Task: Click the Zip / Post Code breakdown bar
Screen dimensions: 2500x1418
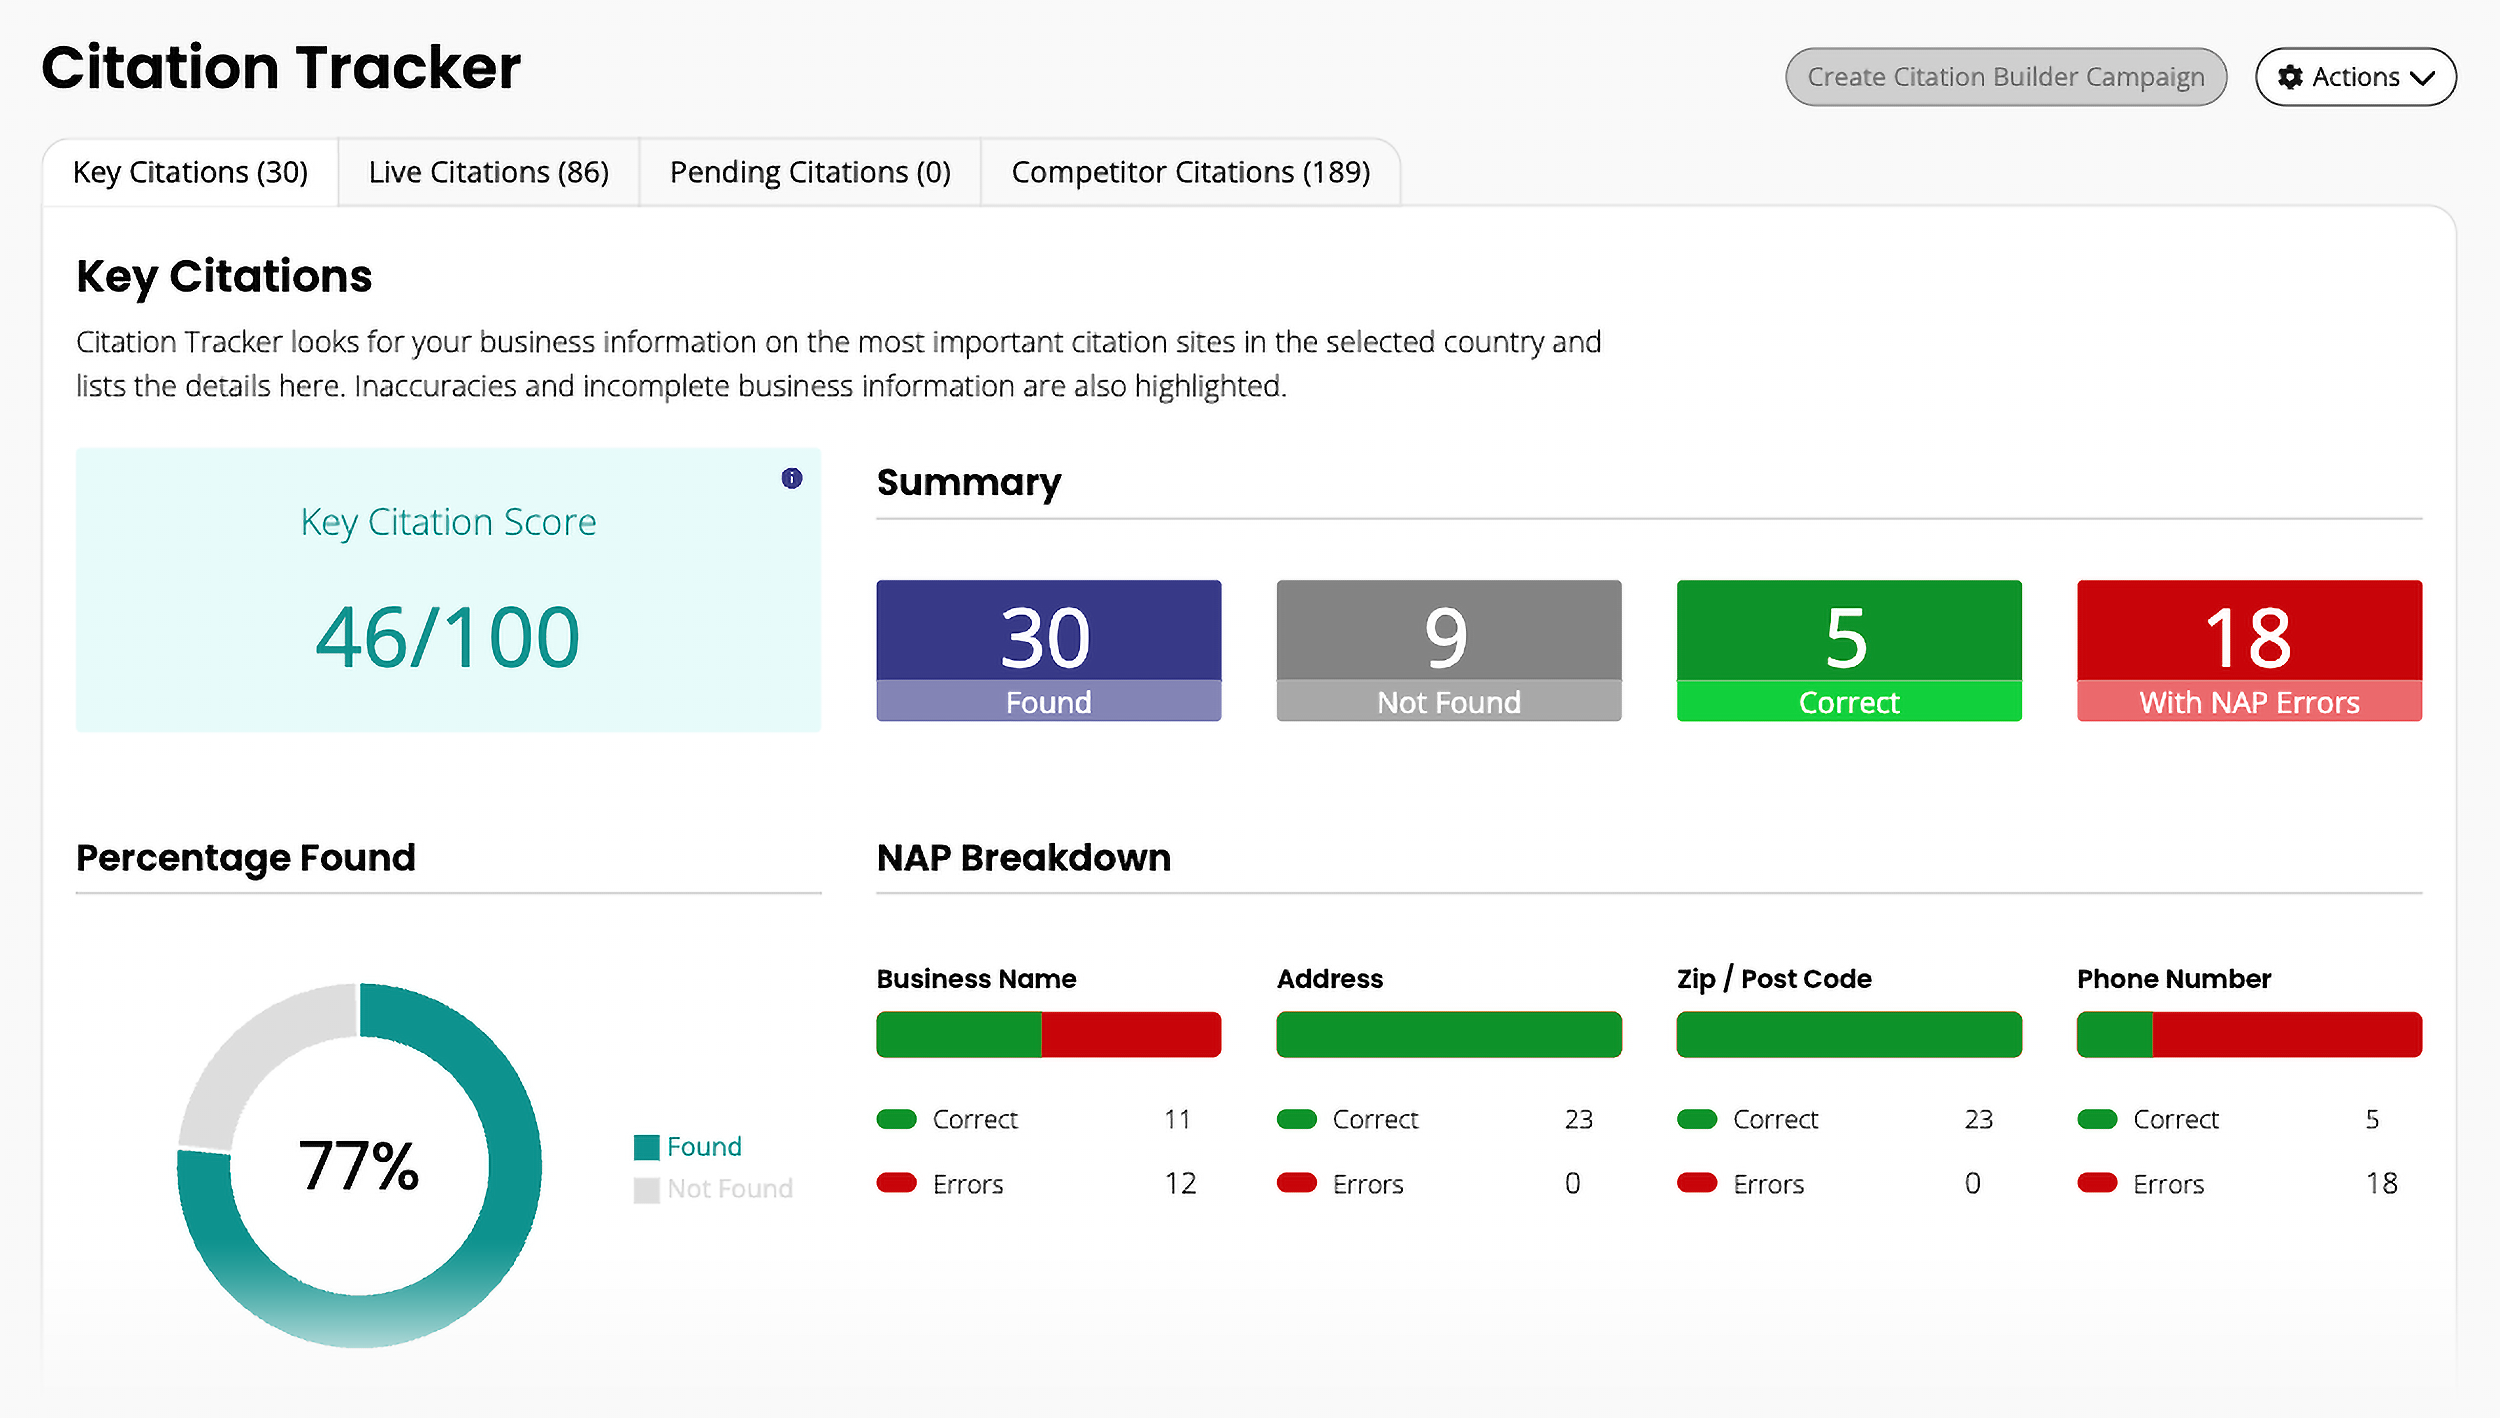Action: (x=1848, y=1034)
